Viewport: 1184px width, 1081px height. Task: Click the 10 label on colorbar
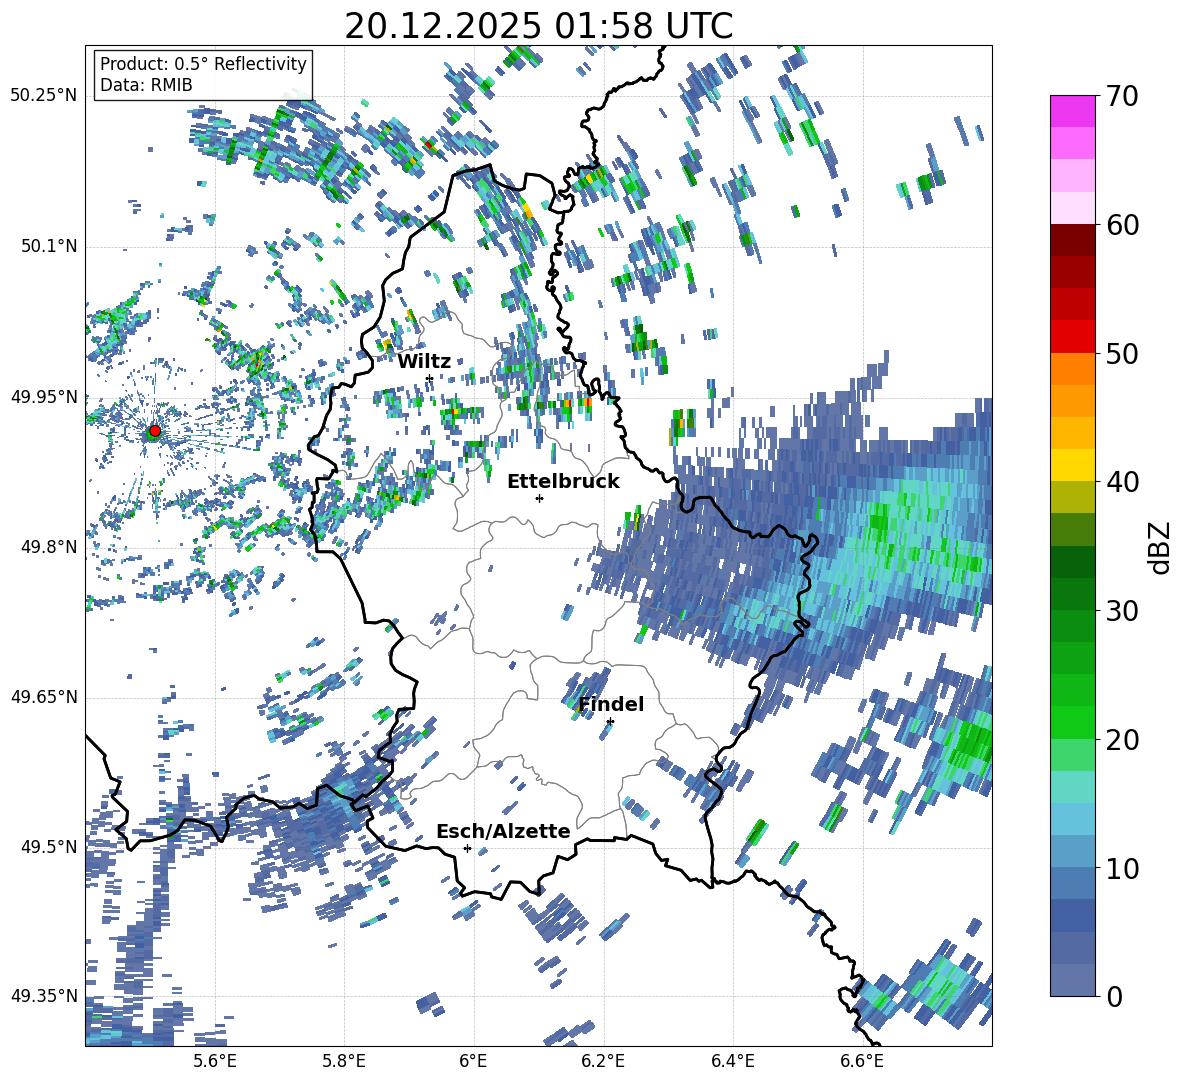[x=1122, y=868]
